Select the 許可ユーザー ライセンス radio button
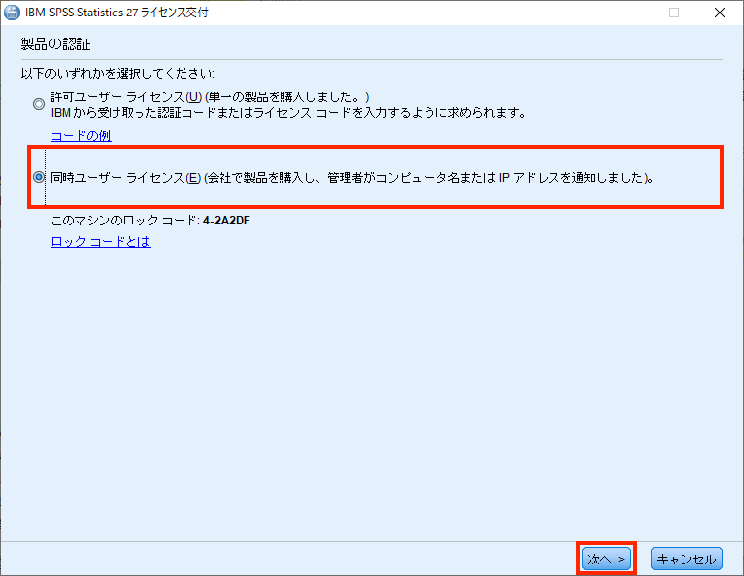744x576 pixels. [39, 103]
